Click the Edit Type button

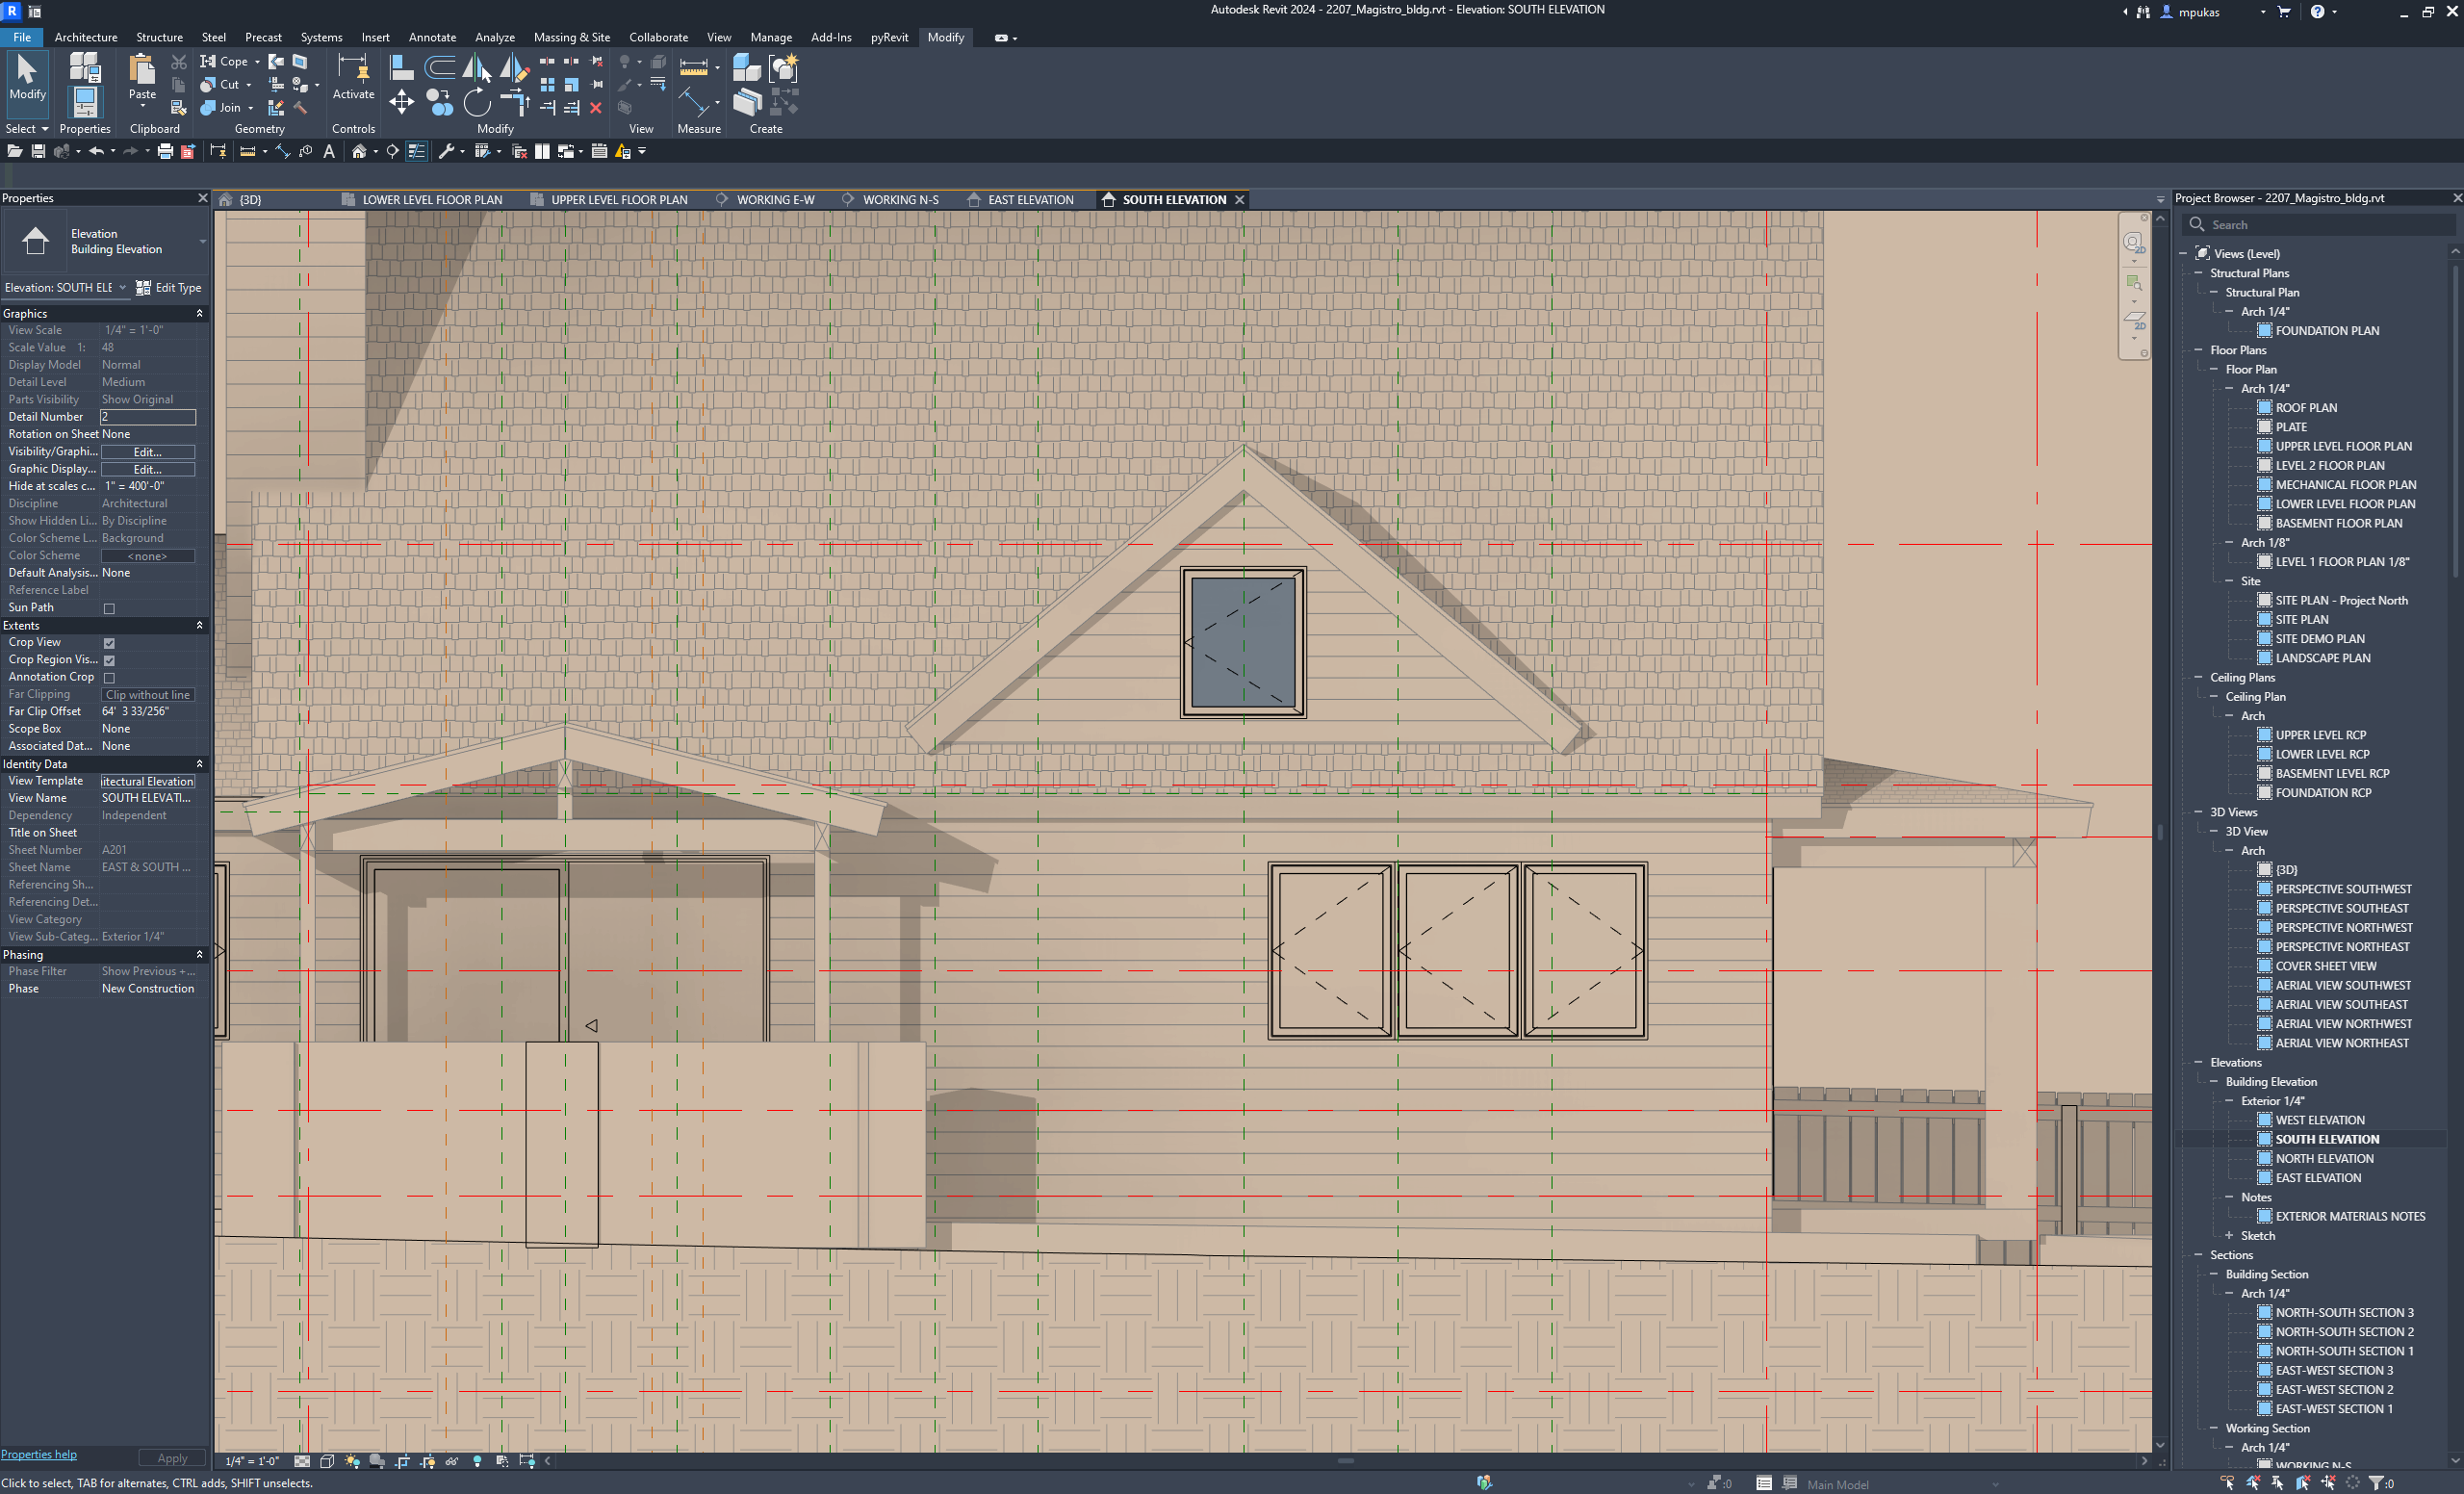click(x=169, y=287)
